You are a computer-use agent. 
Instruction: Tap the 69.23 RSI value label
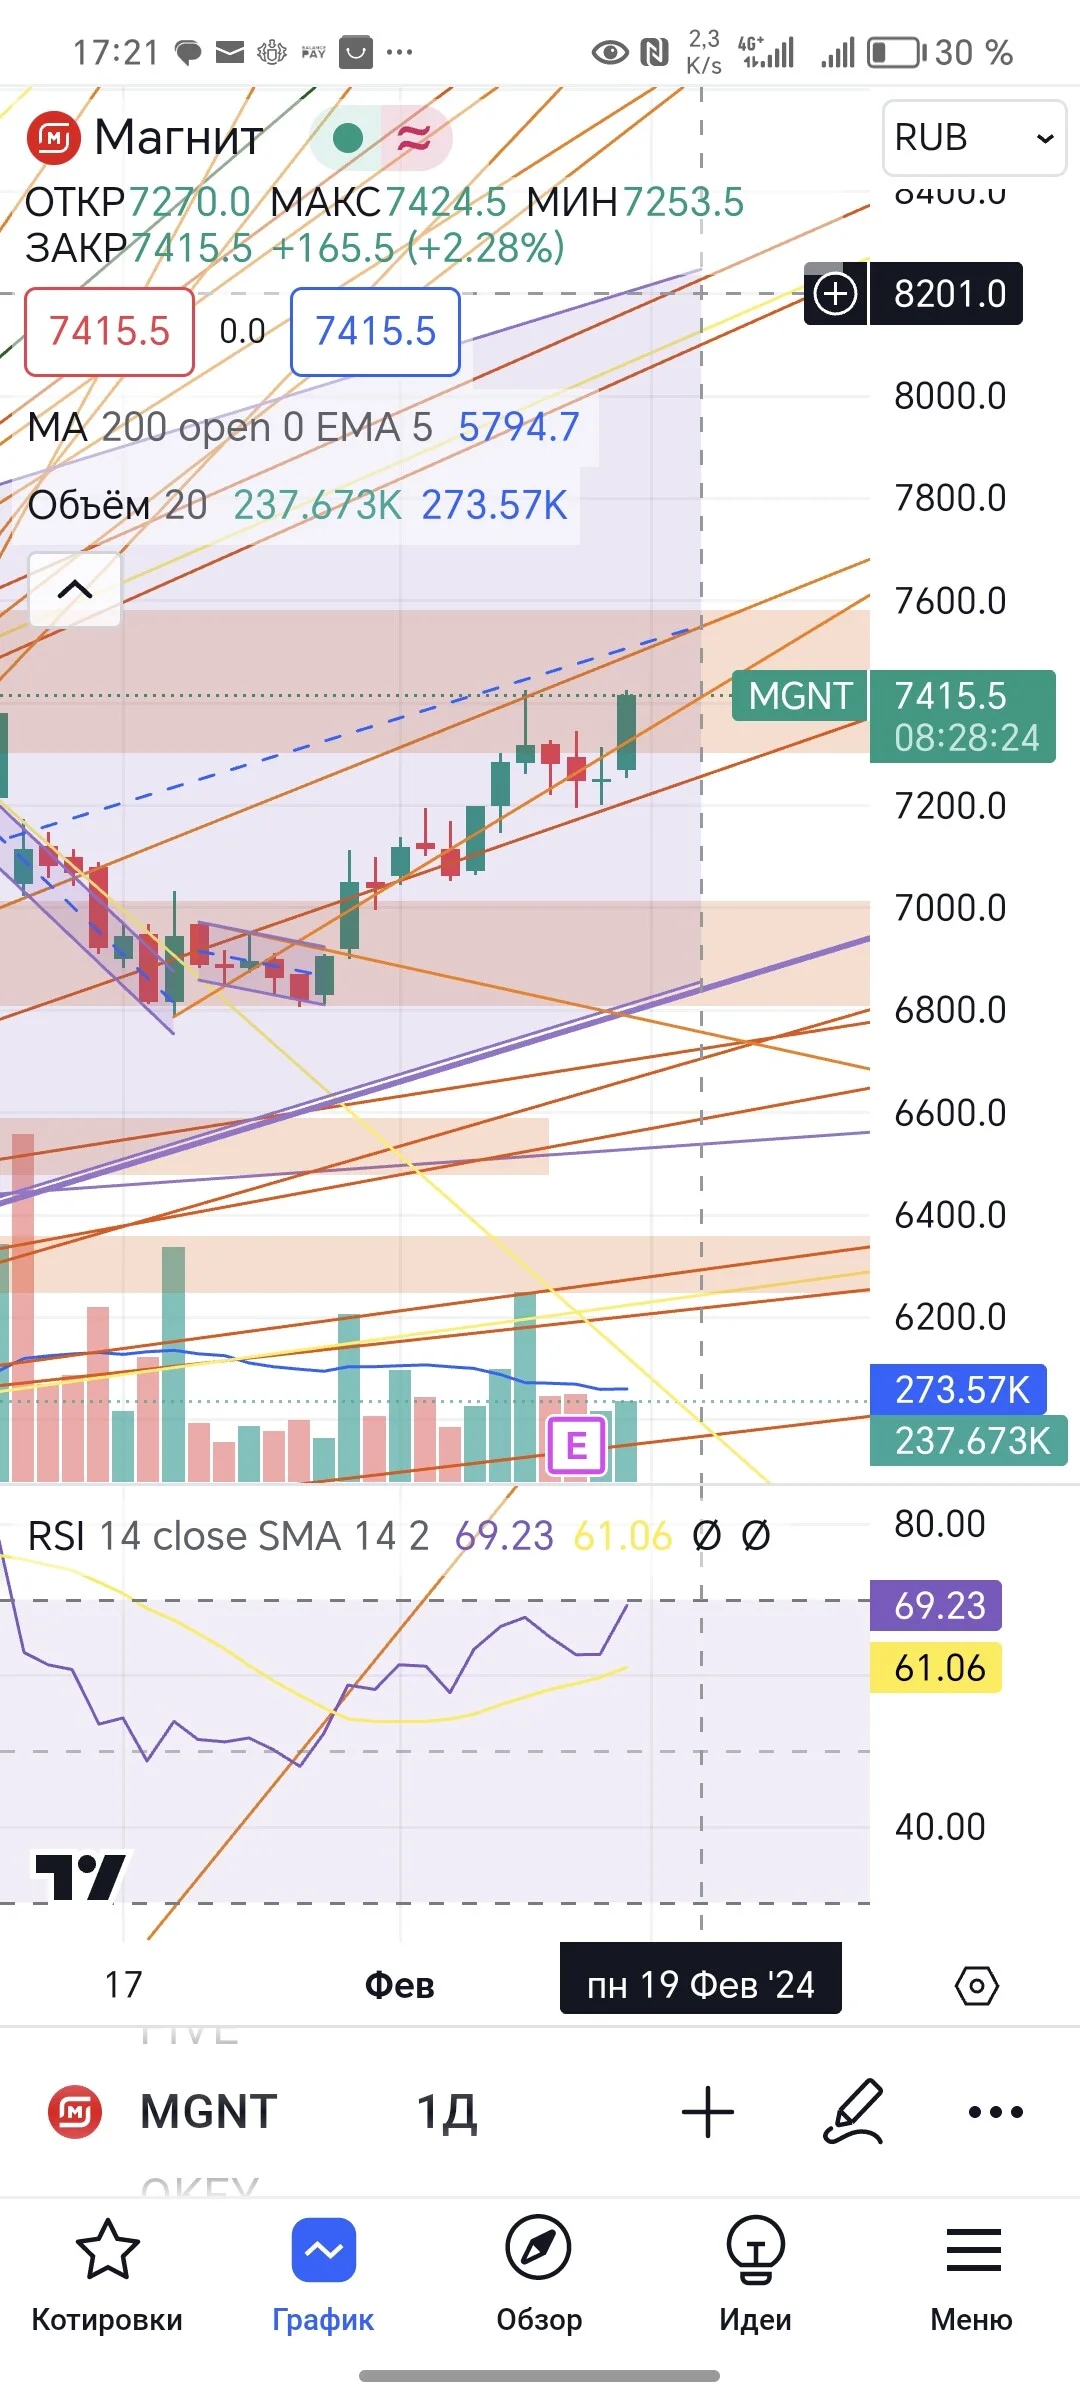936,1605
